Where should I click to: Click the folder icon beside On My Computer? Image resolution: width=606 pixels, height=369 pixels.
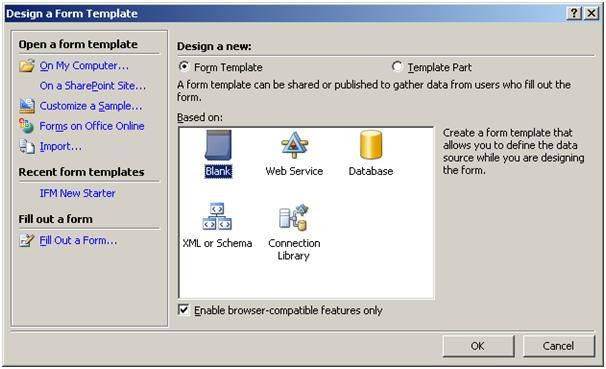[x=27, y=66]
